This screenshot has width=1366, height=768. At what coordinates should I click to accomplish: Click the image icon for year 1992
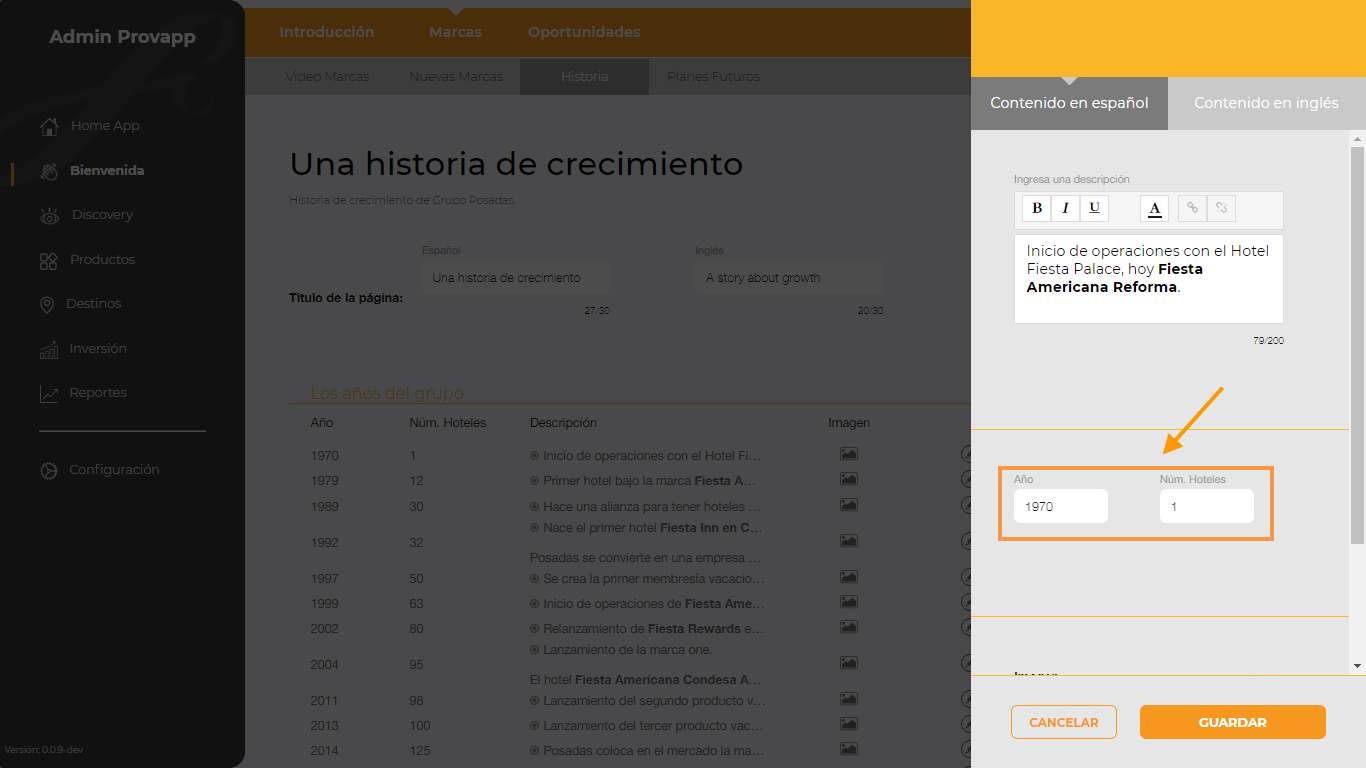[849, 541]
